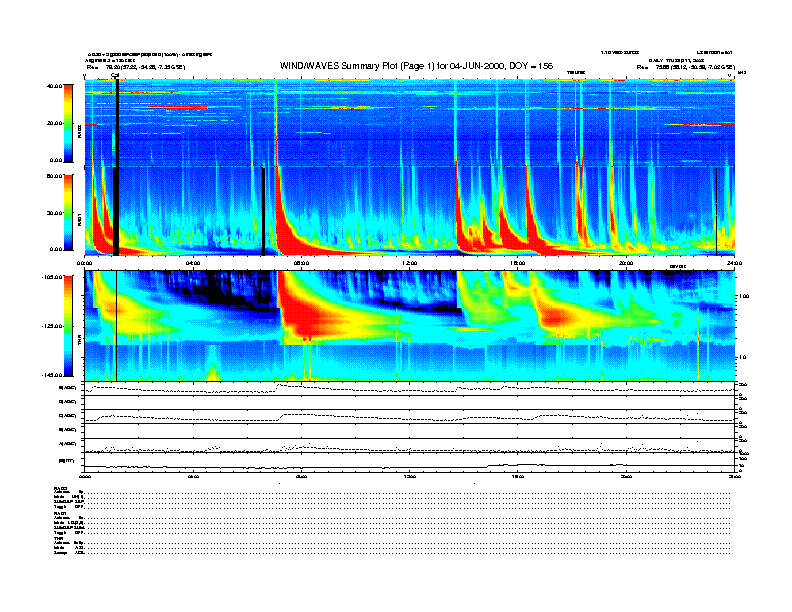
Task: Click the large red burst near 08:00 in TNR
Action: click(308, 316)
